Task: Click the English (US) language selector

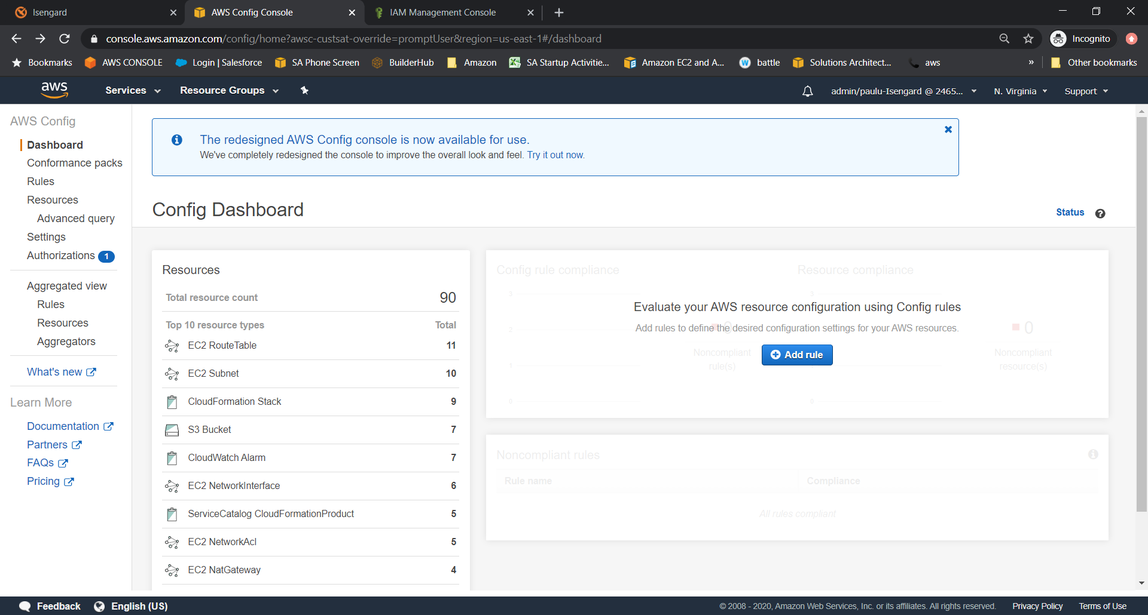Action: click(x=139, y=606)
